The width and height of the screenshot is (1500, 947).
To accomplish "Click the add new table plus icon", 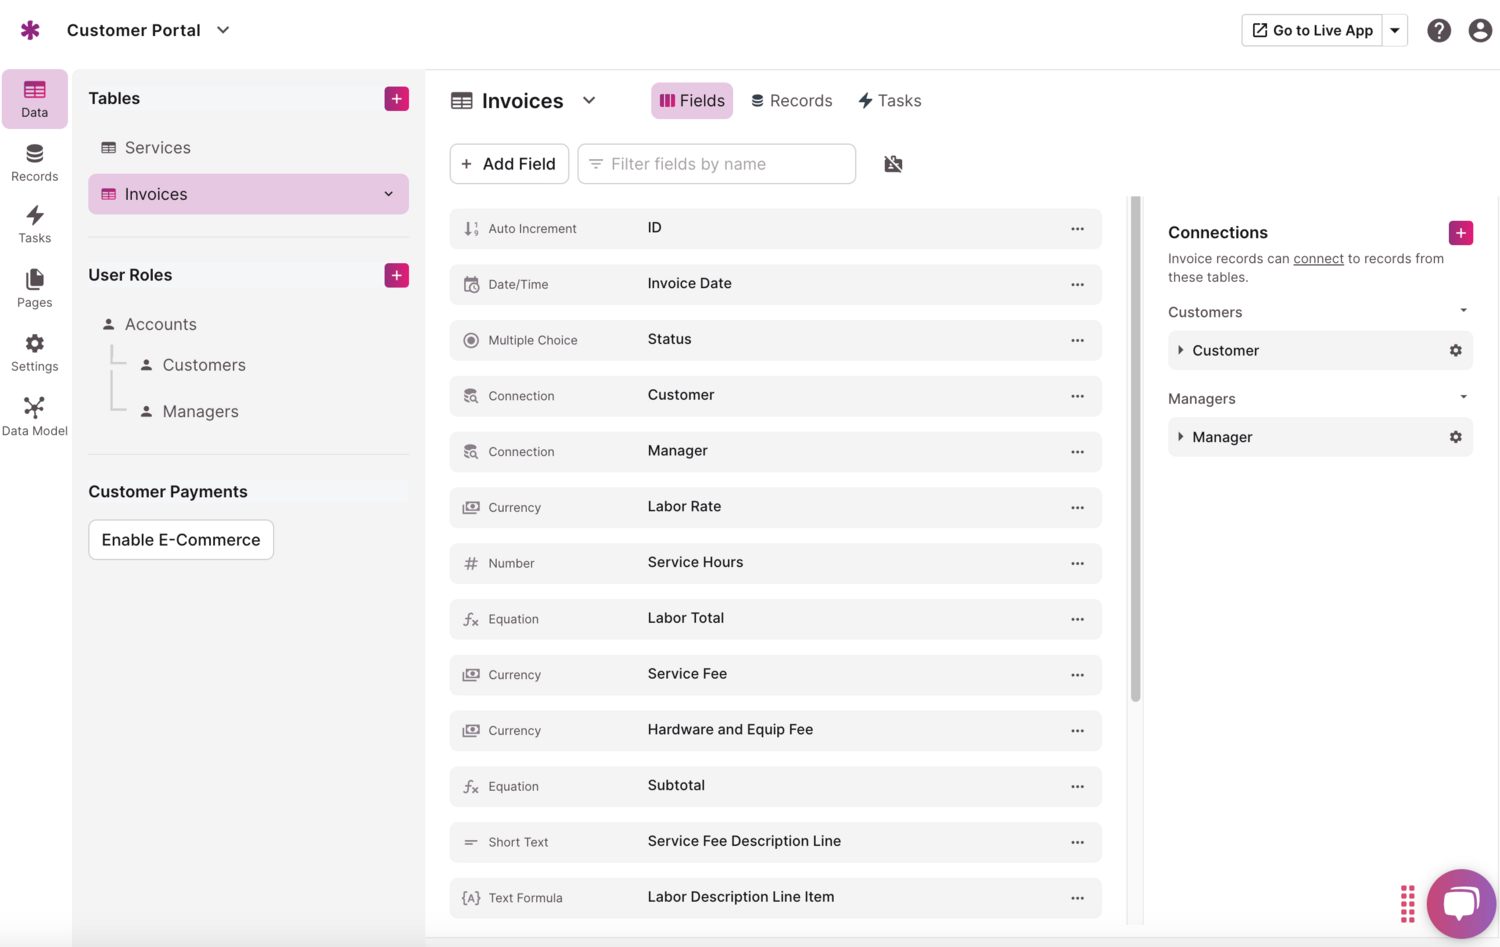I will tap(396, 98).
